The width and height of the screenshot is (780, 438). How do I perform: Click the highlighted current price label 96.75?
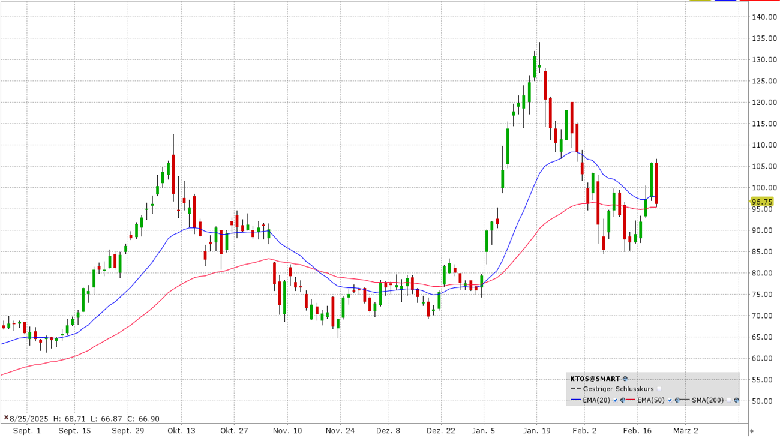click(x=760, y=201)
